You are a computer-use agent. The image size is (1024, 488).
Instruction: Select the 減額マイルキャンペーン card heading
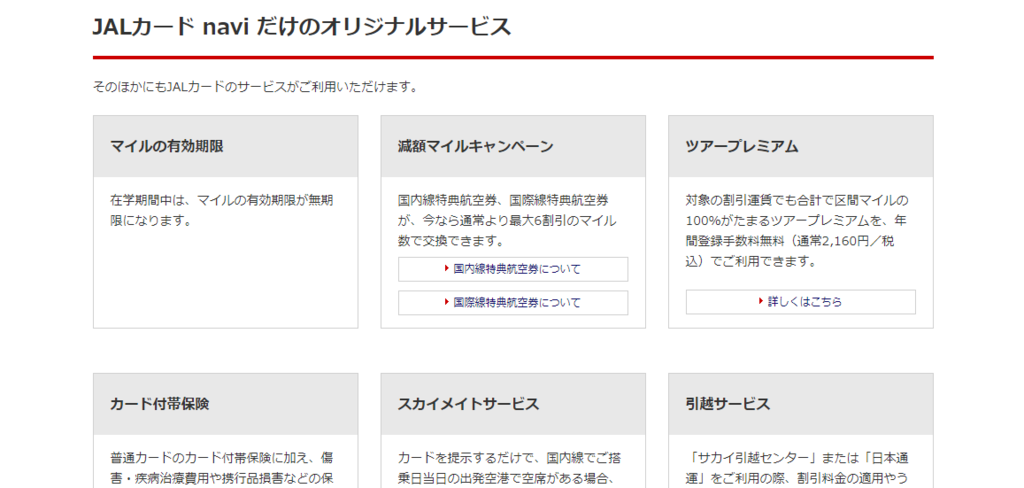coord(475,146)
